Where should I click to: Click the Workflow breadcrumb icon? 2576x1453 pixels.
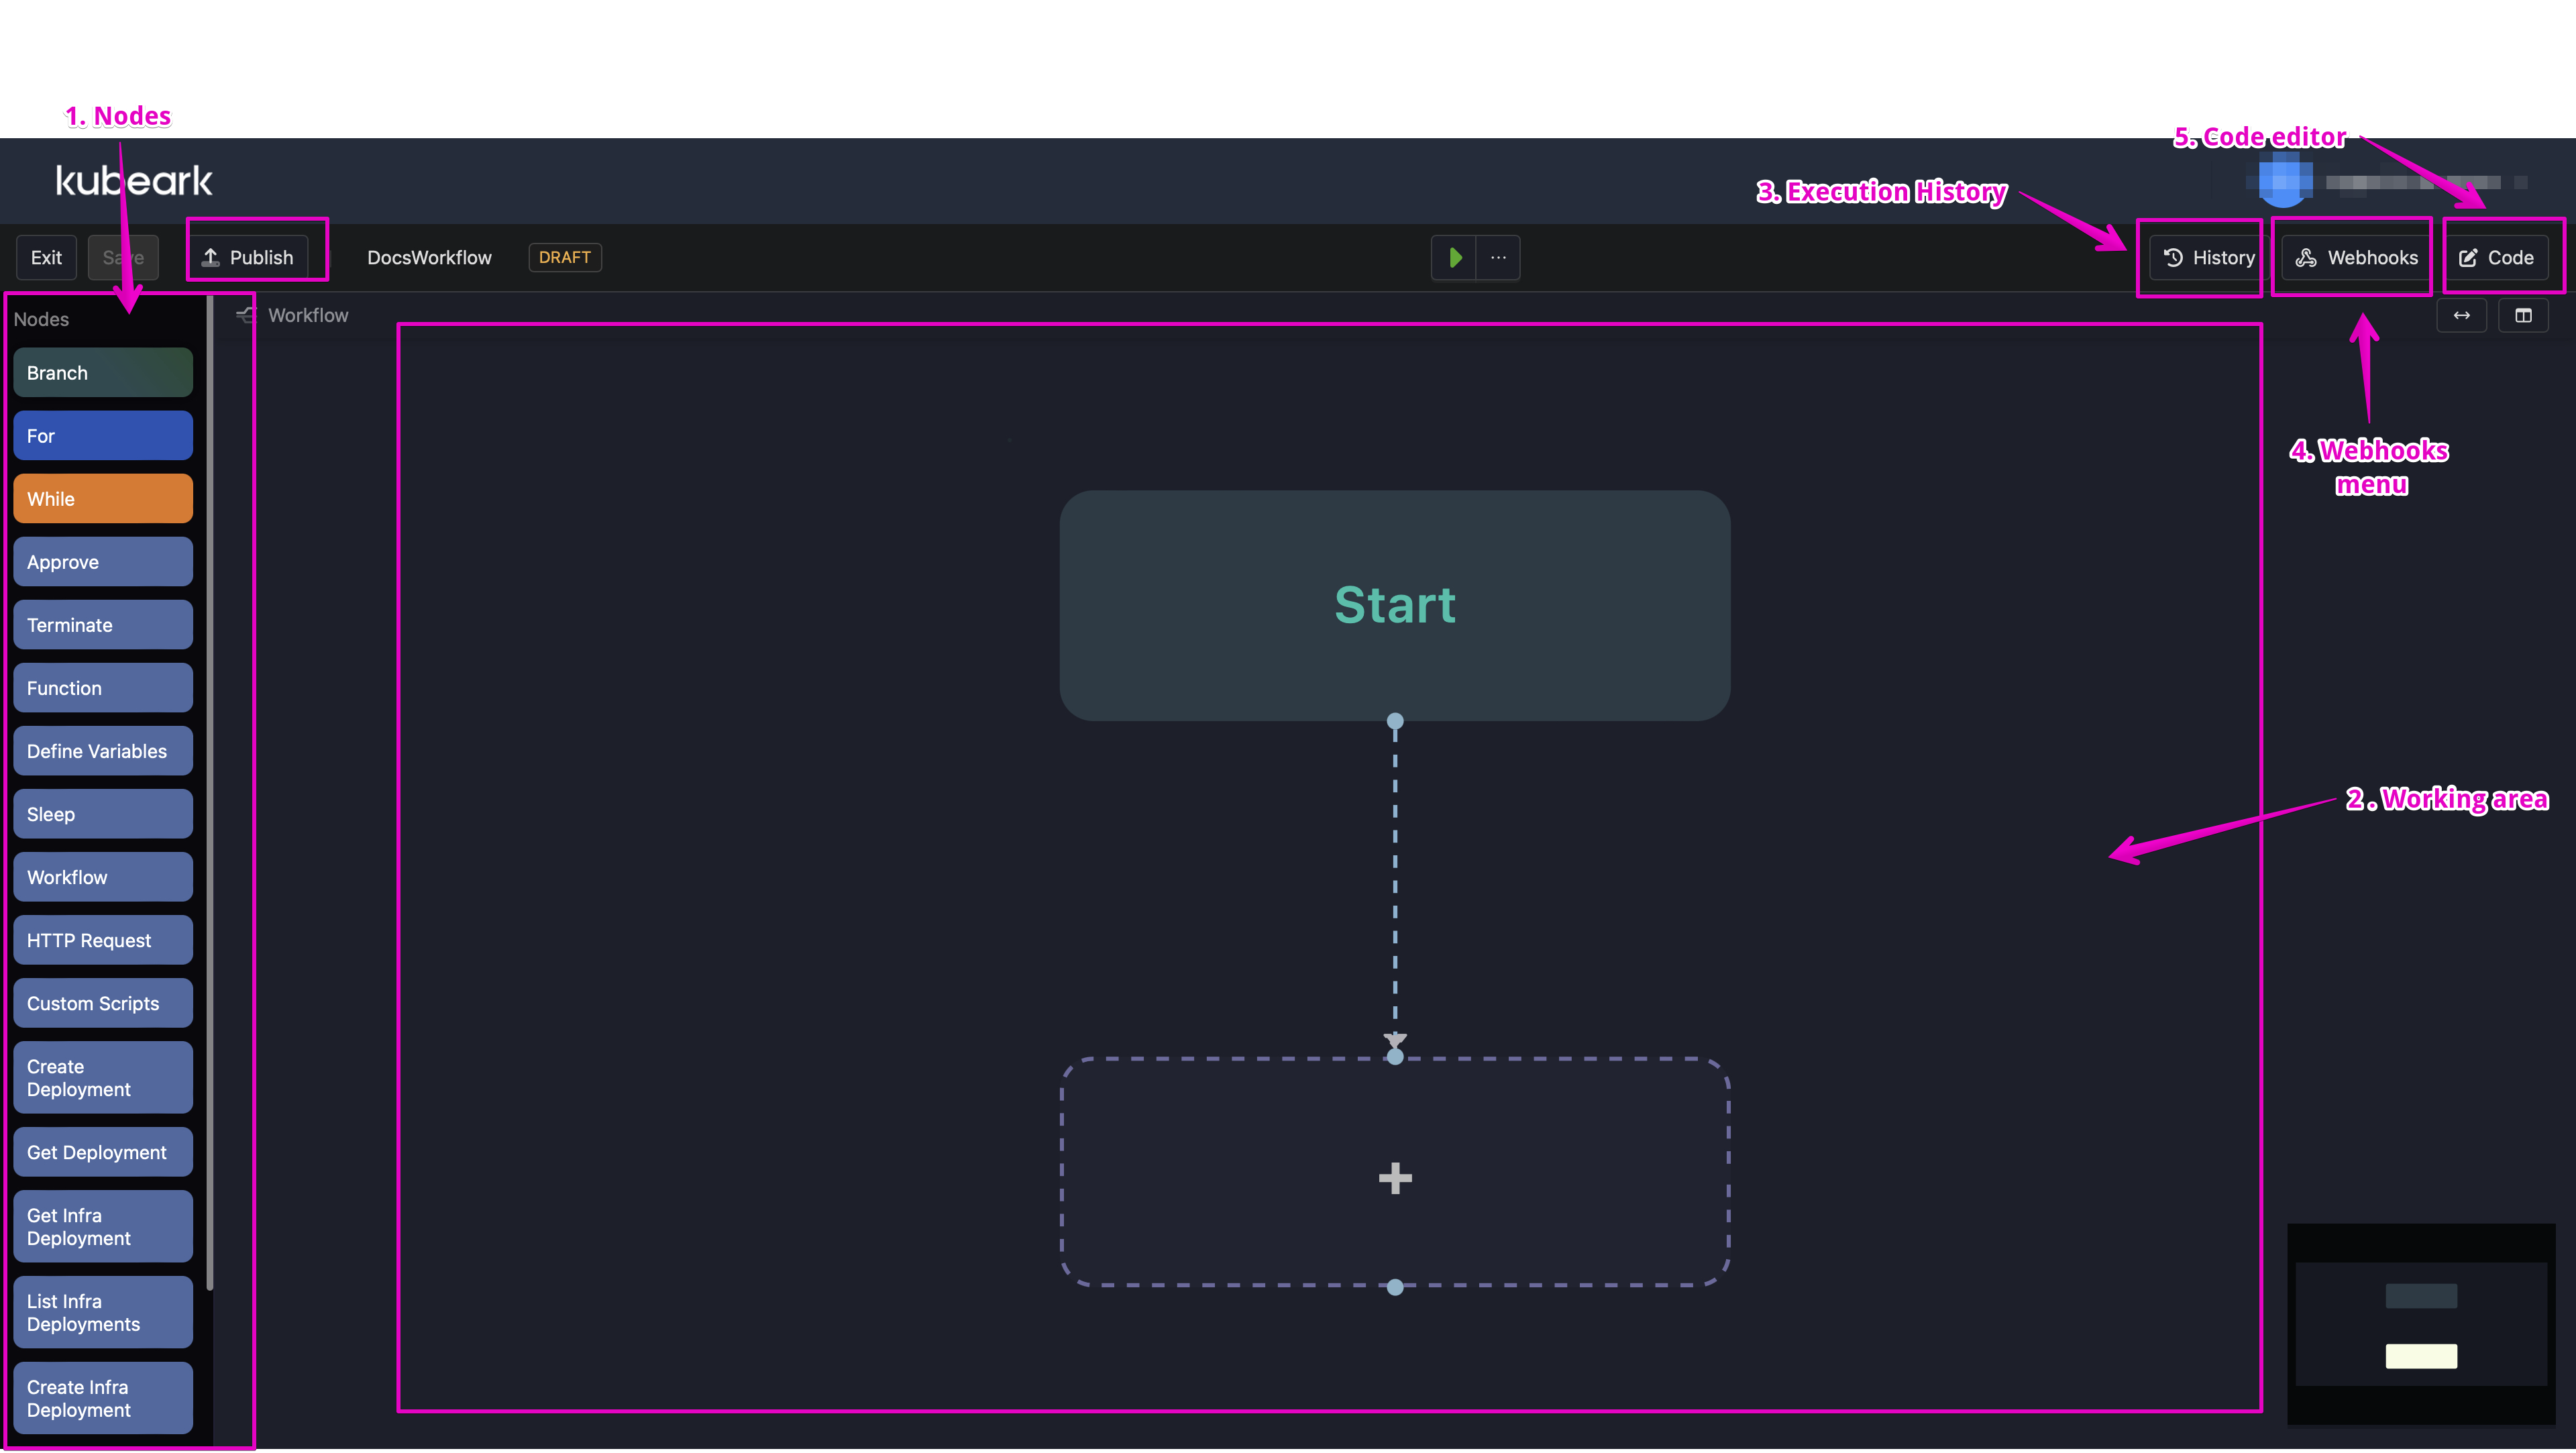click(x=245, y=314)
